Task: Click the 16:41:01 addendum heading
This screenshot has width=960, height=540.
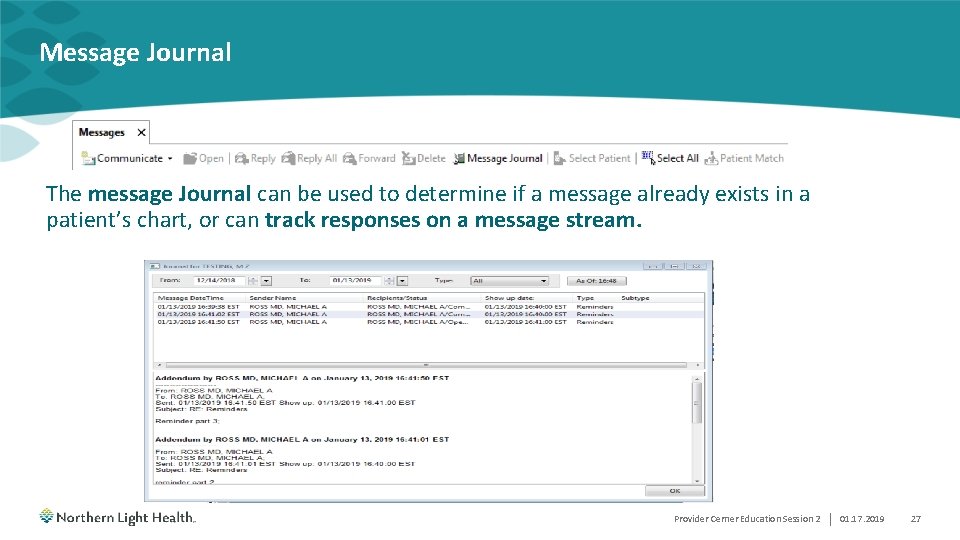Action: click(x=302, y=440)
